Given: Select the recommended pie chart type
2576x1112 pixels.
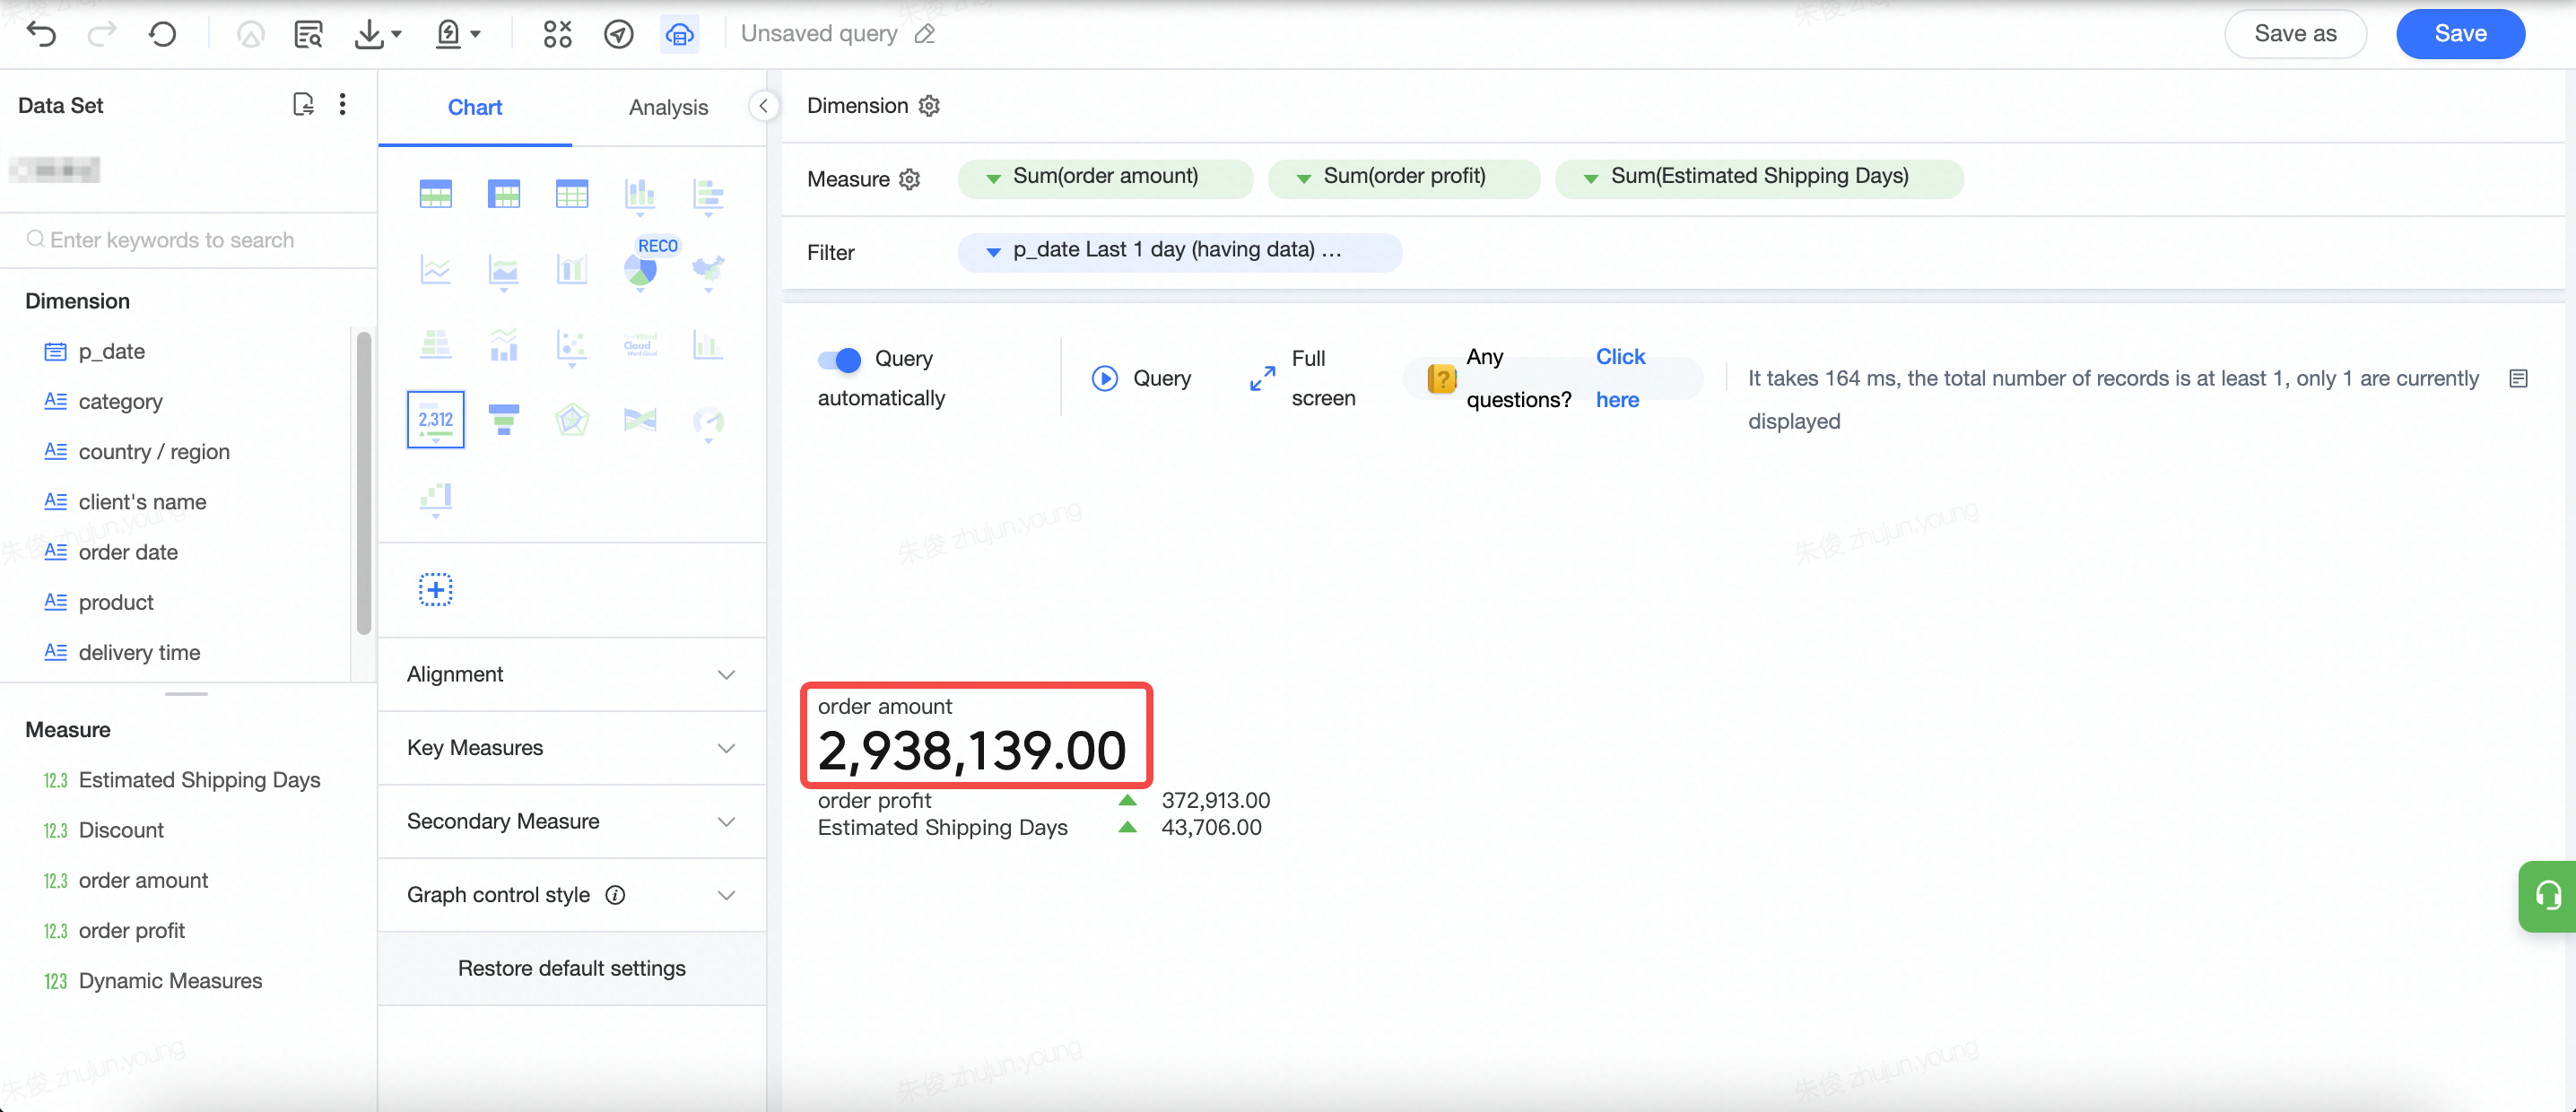Looking at the screenshot, I should click(x=639, y=270).
